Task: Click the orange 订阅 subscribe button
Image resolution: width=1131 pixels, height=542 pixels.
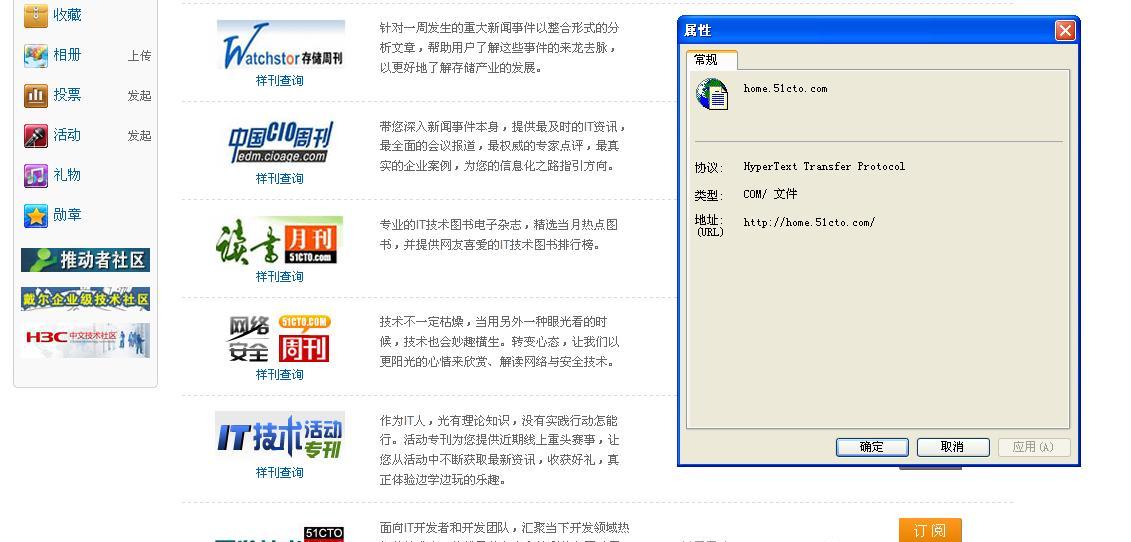Action: pyautogui.click(x=930, y=530)
